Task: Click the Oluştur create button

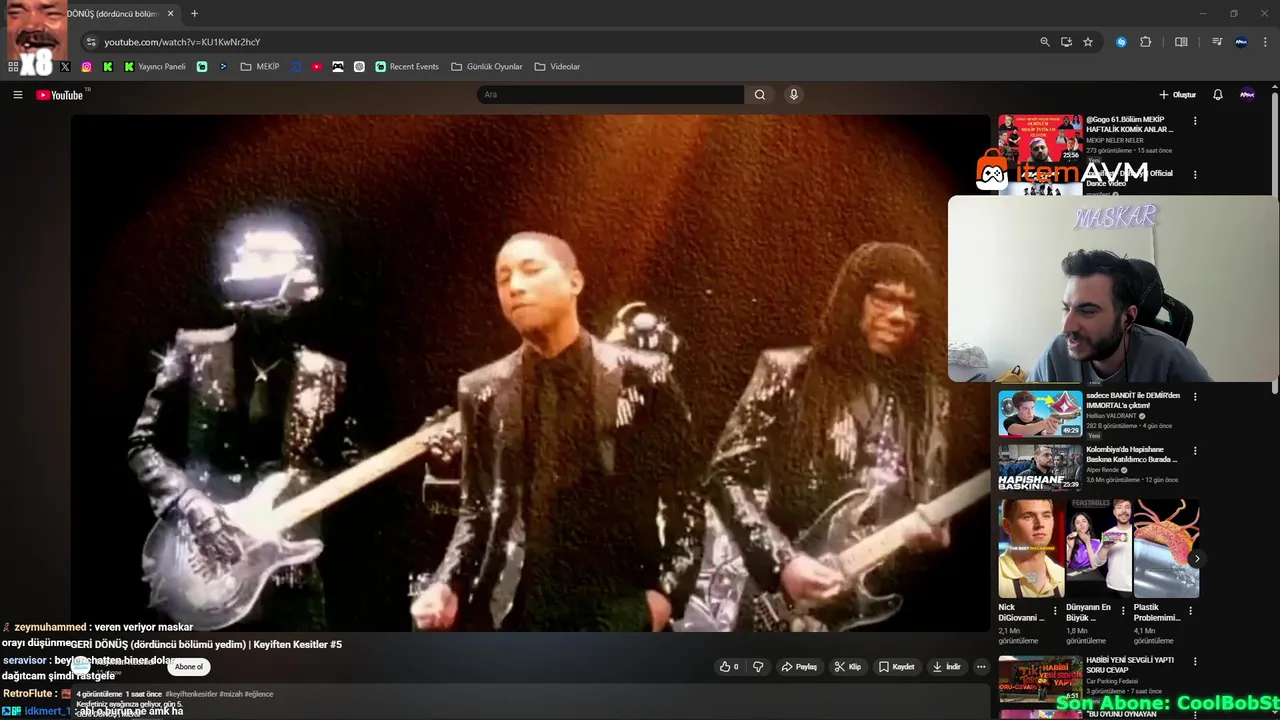Action: click(1178, 95)
